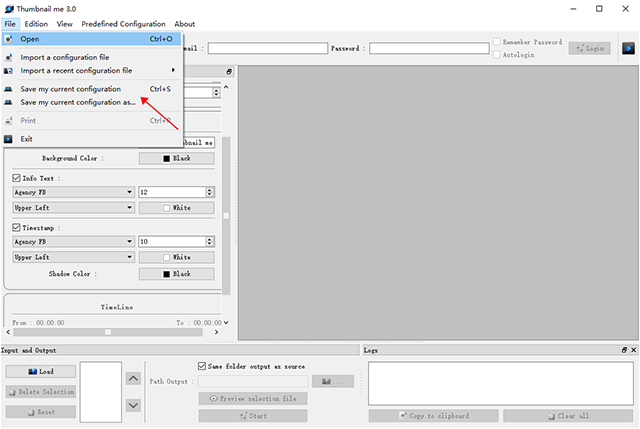Disable the Info Text checkbox

(x=17, y=177)
